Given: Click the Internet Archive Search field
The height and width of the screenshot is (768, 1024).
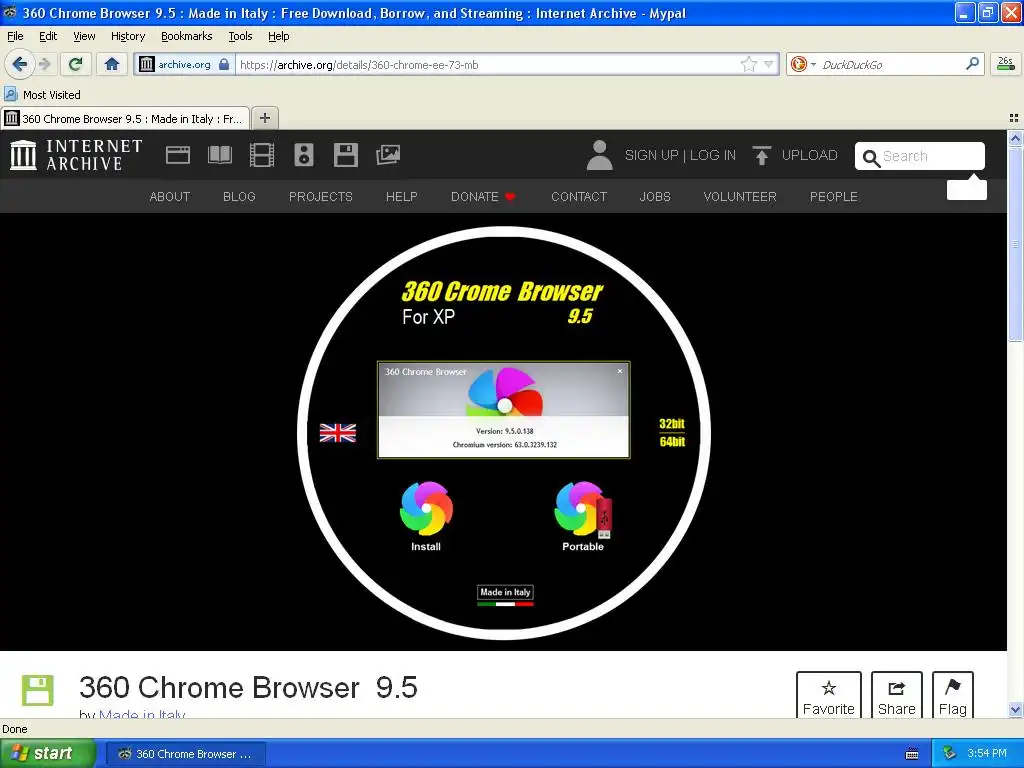Looking at the screenshot, I should [920, 156].
